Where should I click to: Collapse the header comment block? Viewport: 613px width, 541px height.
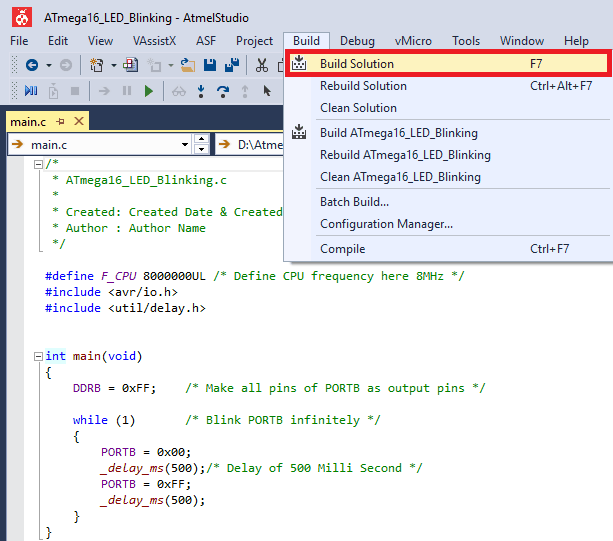[38, 165]
